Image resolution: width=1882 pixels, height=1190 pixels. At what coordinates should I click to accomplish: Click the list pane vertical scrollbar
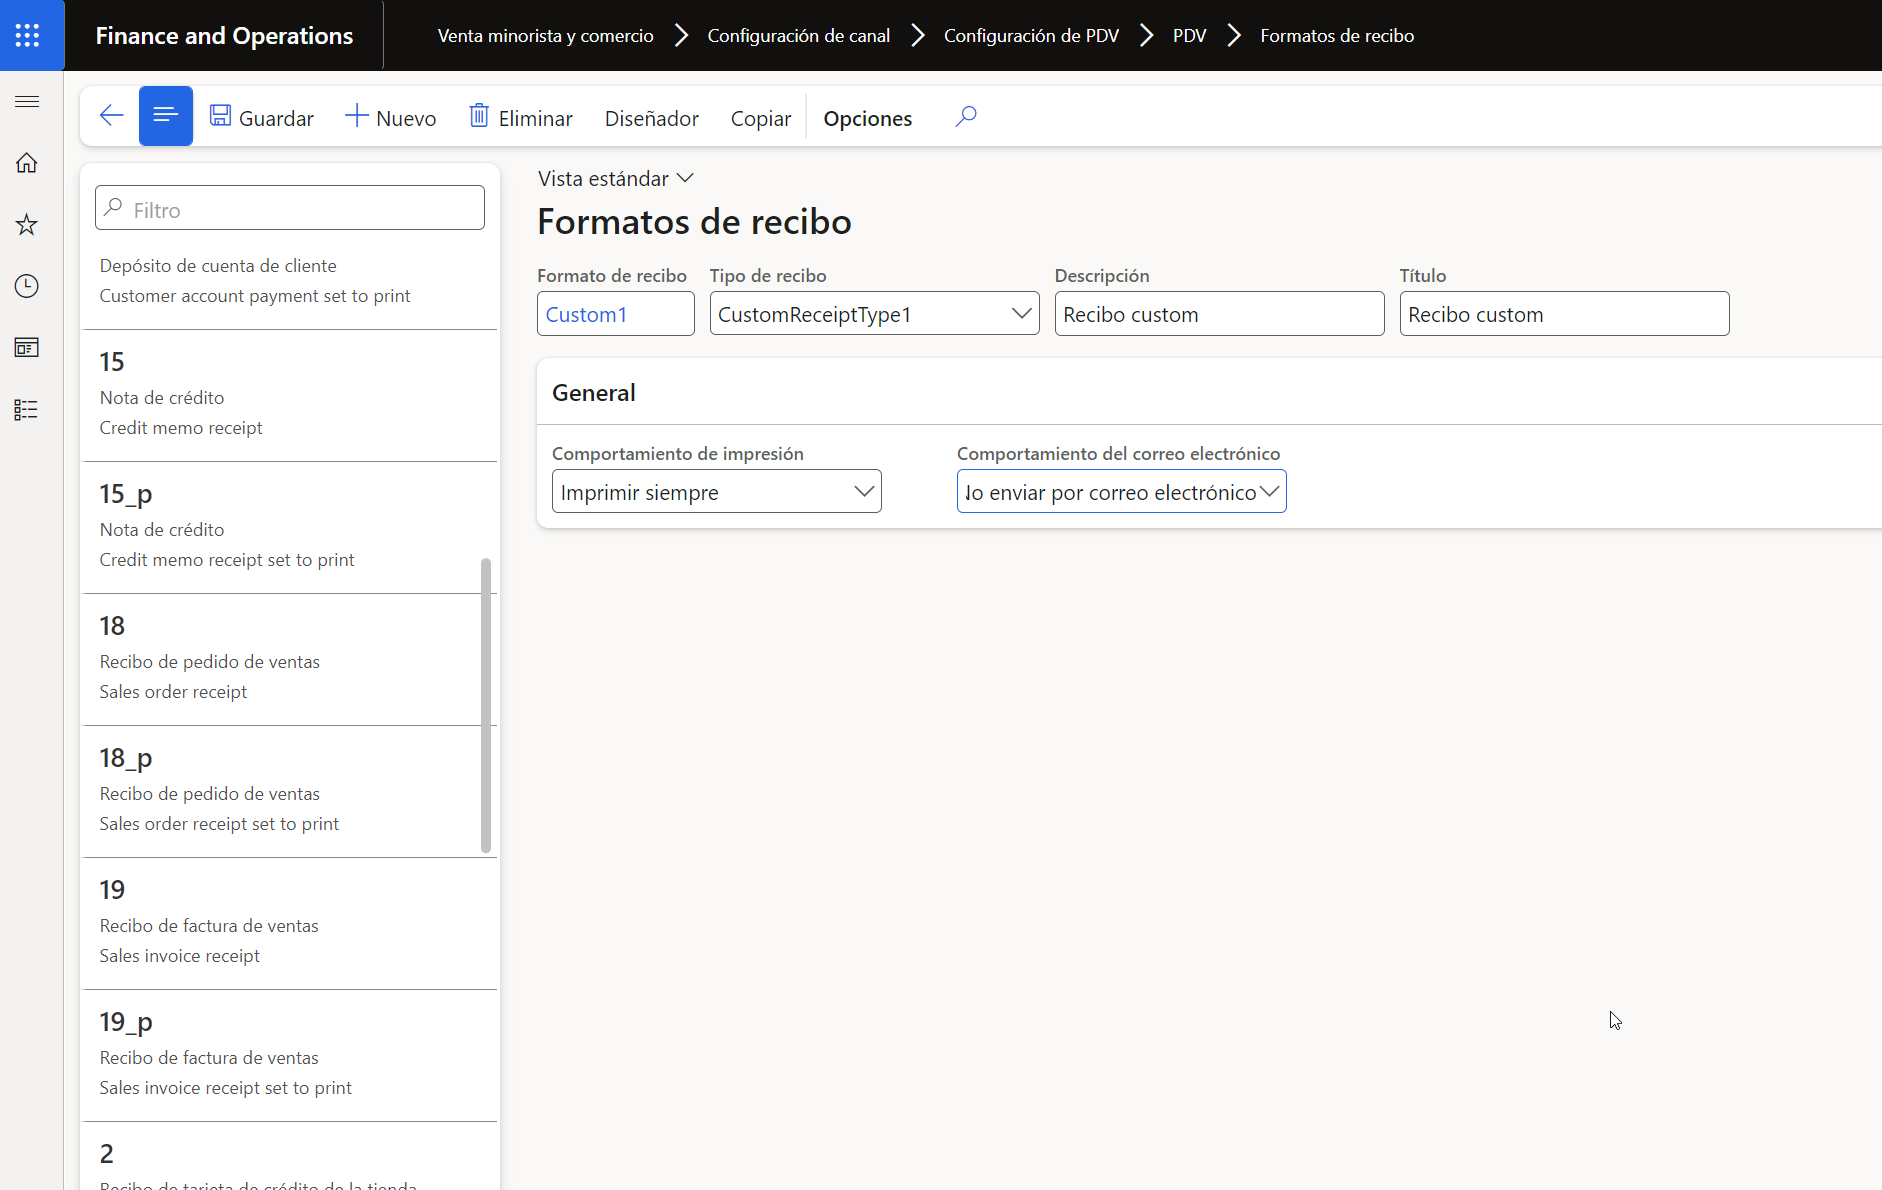point(486,705)
